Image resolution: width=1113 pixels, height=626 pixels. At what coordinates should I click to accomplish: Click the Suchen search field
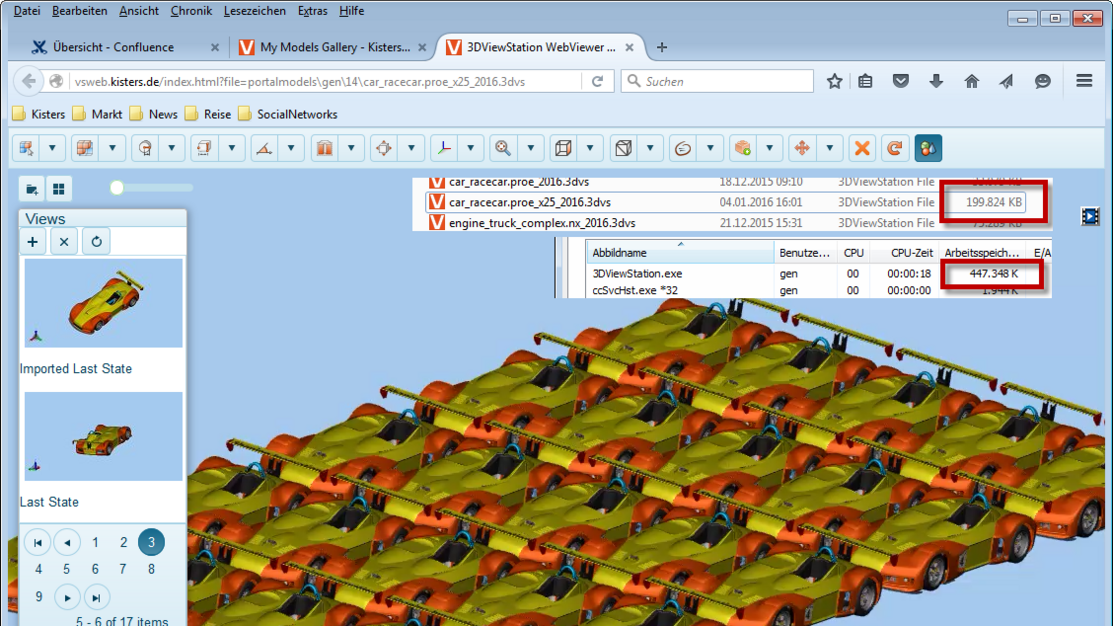coord(717,82)
